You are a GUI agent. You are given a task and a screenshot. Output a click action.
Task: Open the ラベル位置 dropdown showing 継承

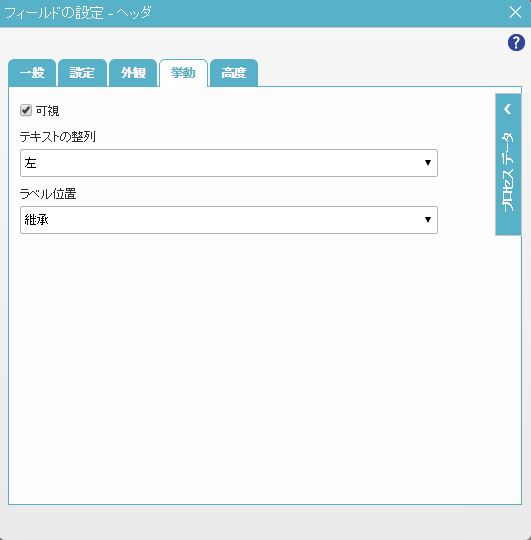pyautogui.click(x=229, y=220)
